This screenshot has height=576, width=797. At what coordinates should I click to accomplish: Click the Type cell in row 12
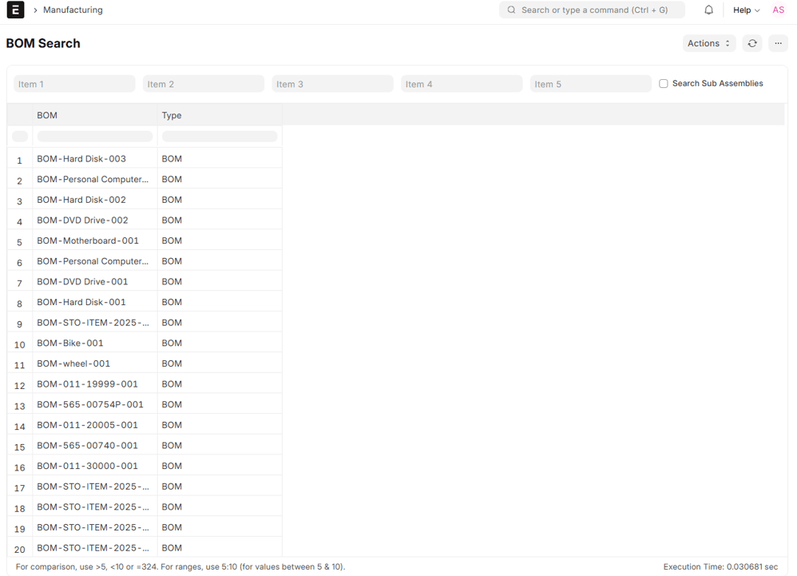click(x=220, y=384)
